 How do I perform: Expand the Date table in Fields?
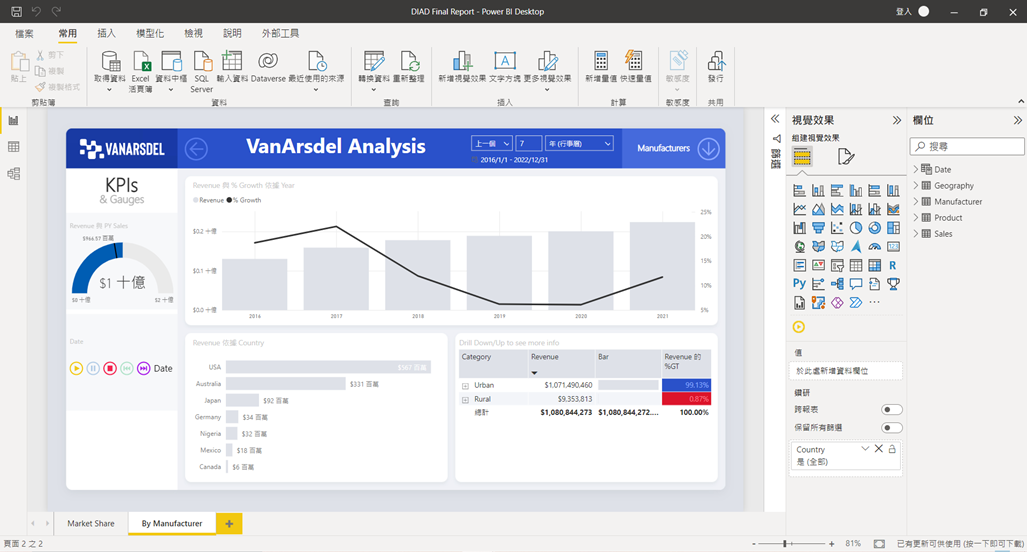pyautogui.click(x=916, y=169)
